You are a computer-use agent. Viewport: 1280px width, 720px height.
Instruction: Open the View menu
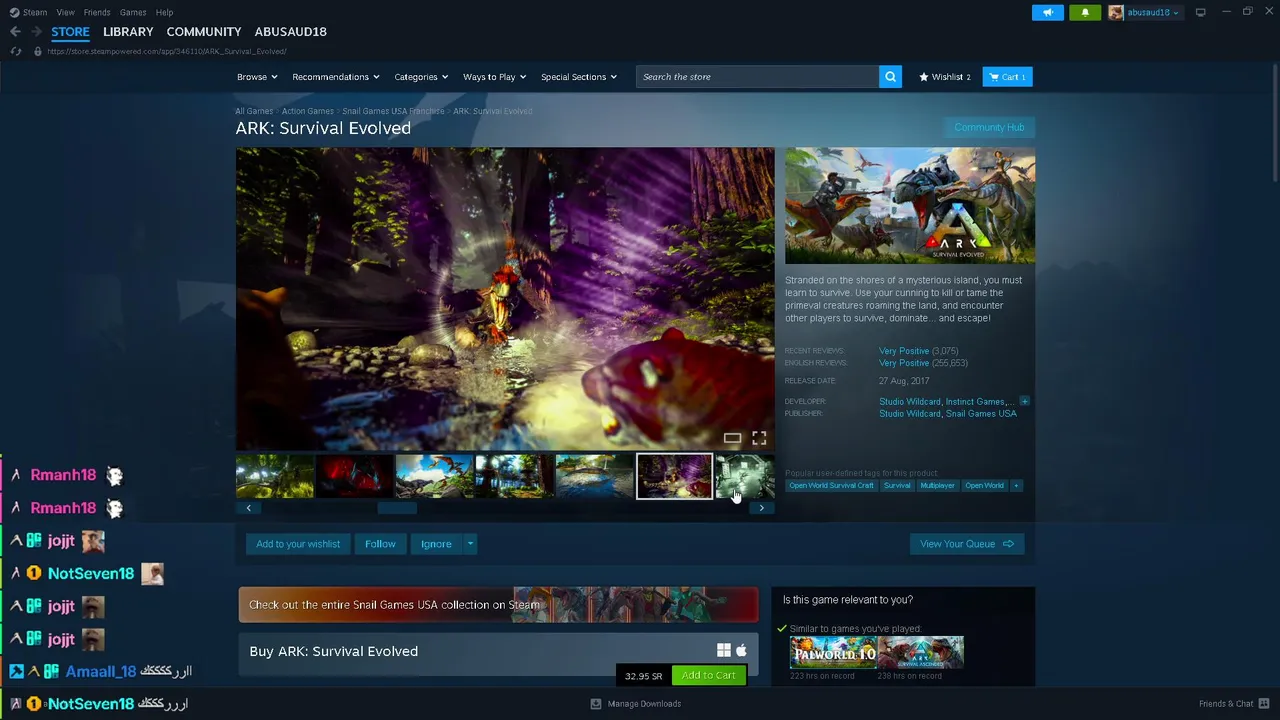pos(66,12)
